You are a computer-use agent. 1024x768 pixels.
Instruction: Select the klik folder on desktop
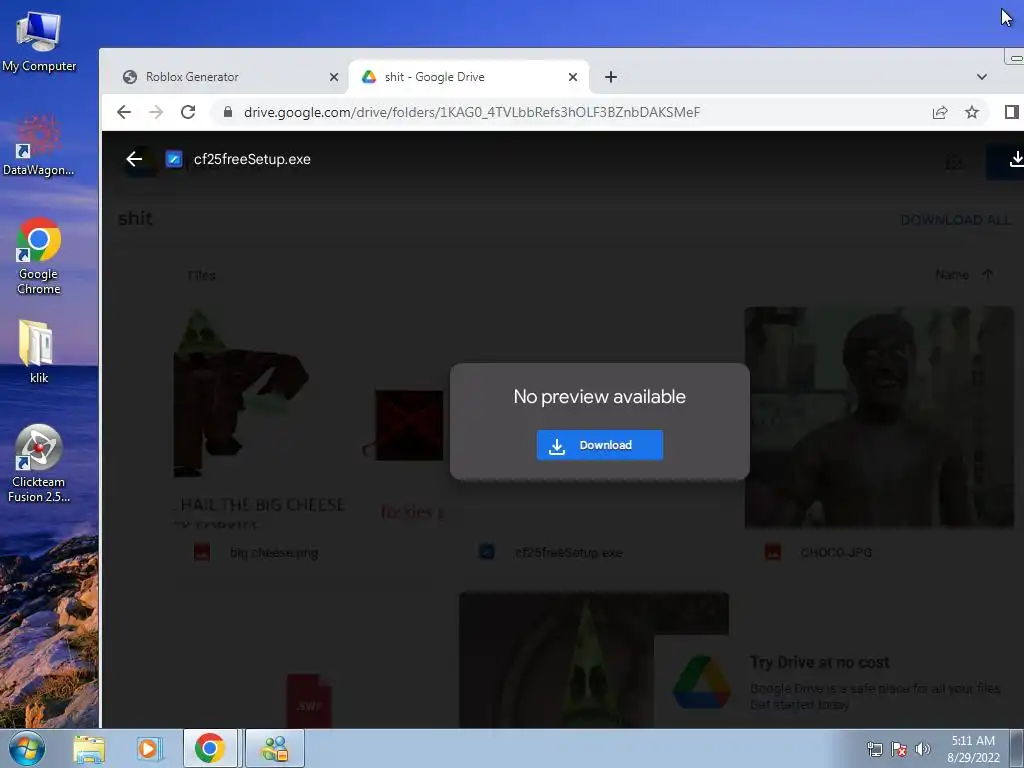39,351
